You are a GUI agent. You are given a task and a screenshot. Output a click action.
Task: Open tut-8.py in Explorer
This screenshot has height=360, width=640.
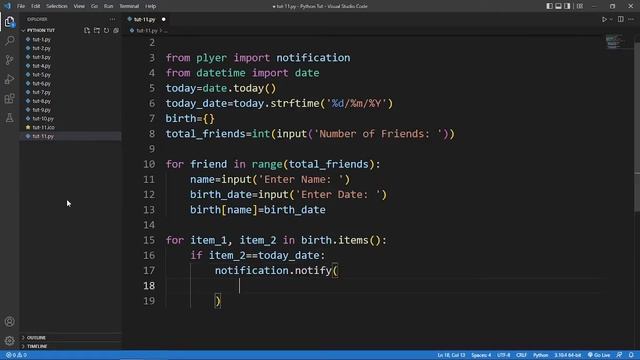tap(41, 101)
